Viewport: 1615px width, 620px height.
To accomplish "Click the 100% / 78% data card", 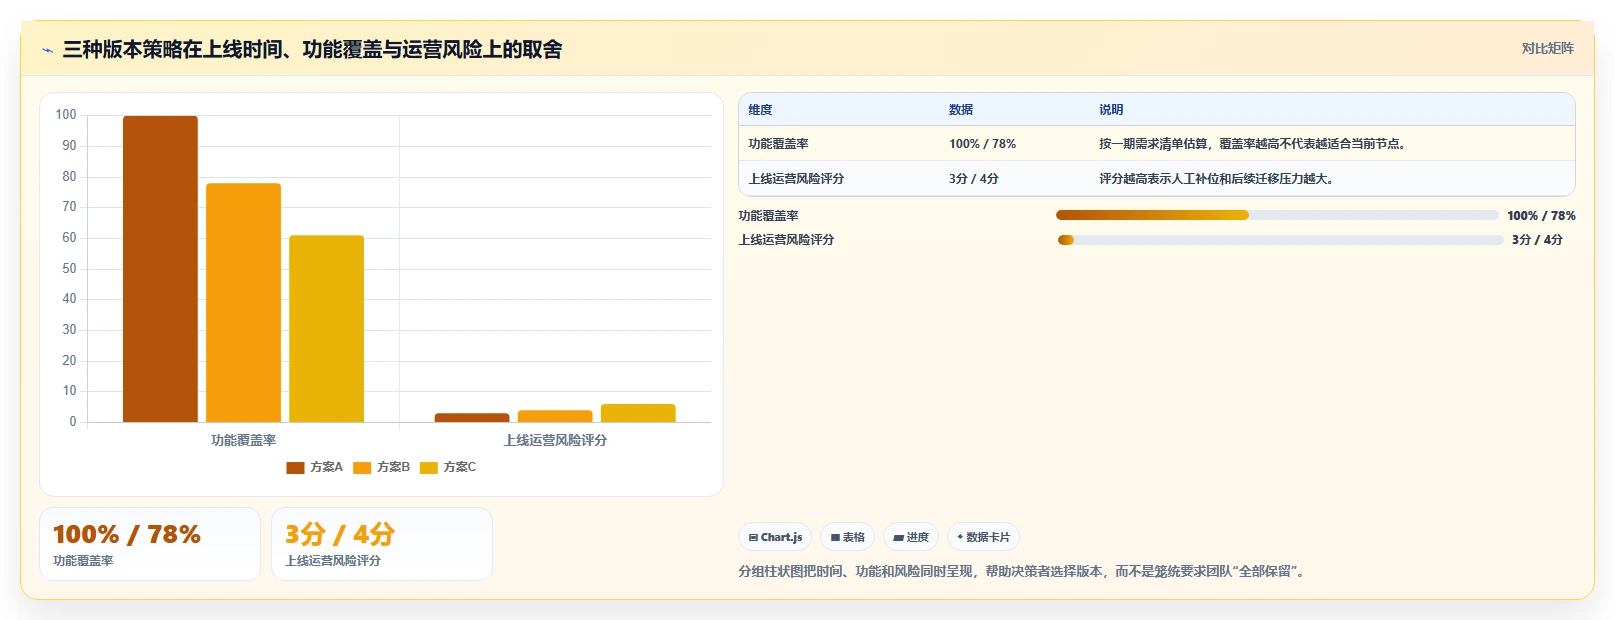I will [x=150, y=544].
